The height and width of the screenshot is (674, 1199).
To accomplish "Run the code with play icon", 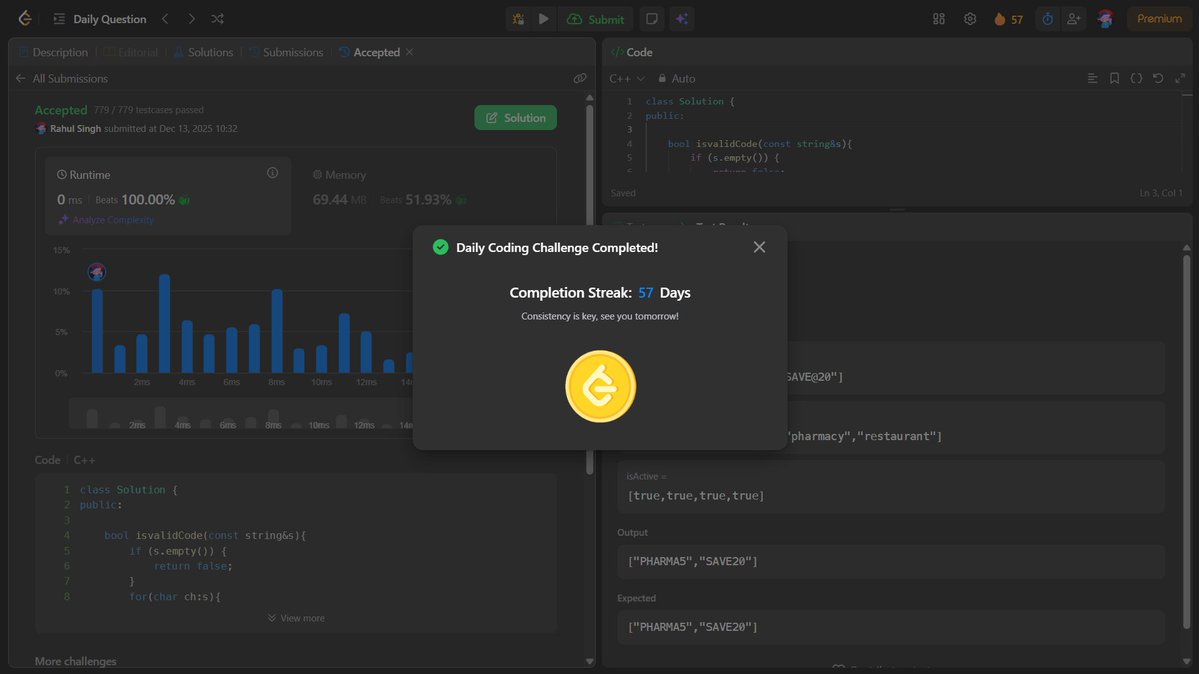I will (x=544, y=19).
